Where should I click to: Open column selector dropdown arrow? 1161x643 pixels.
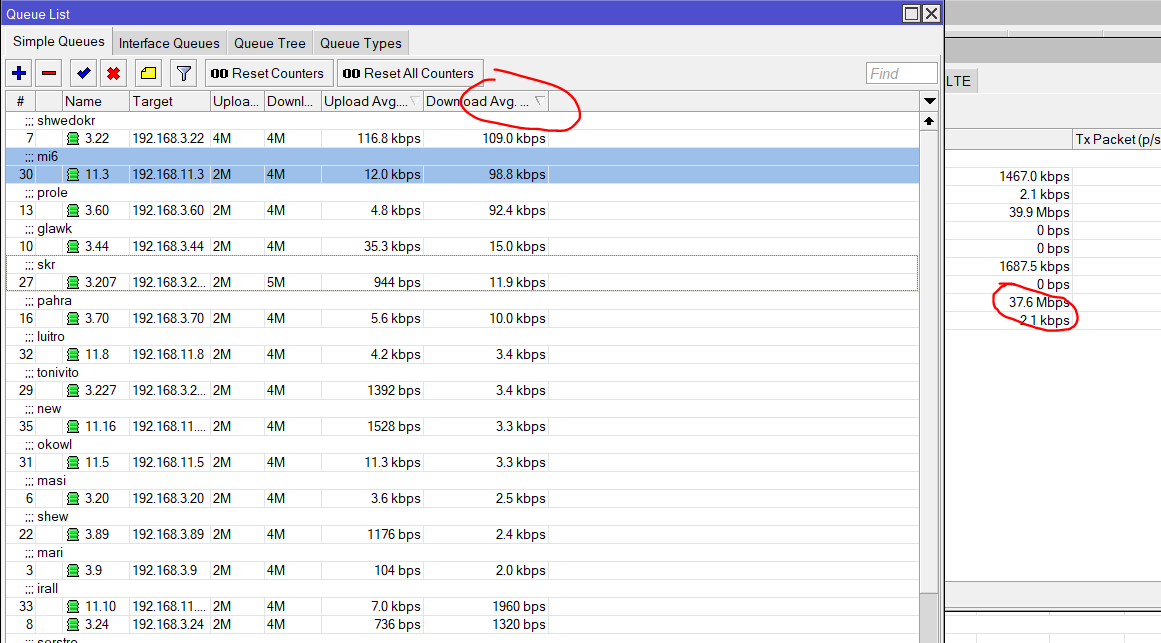pyautogui.click(x=930, y=101)
